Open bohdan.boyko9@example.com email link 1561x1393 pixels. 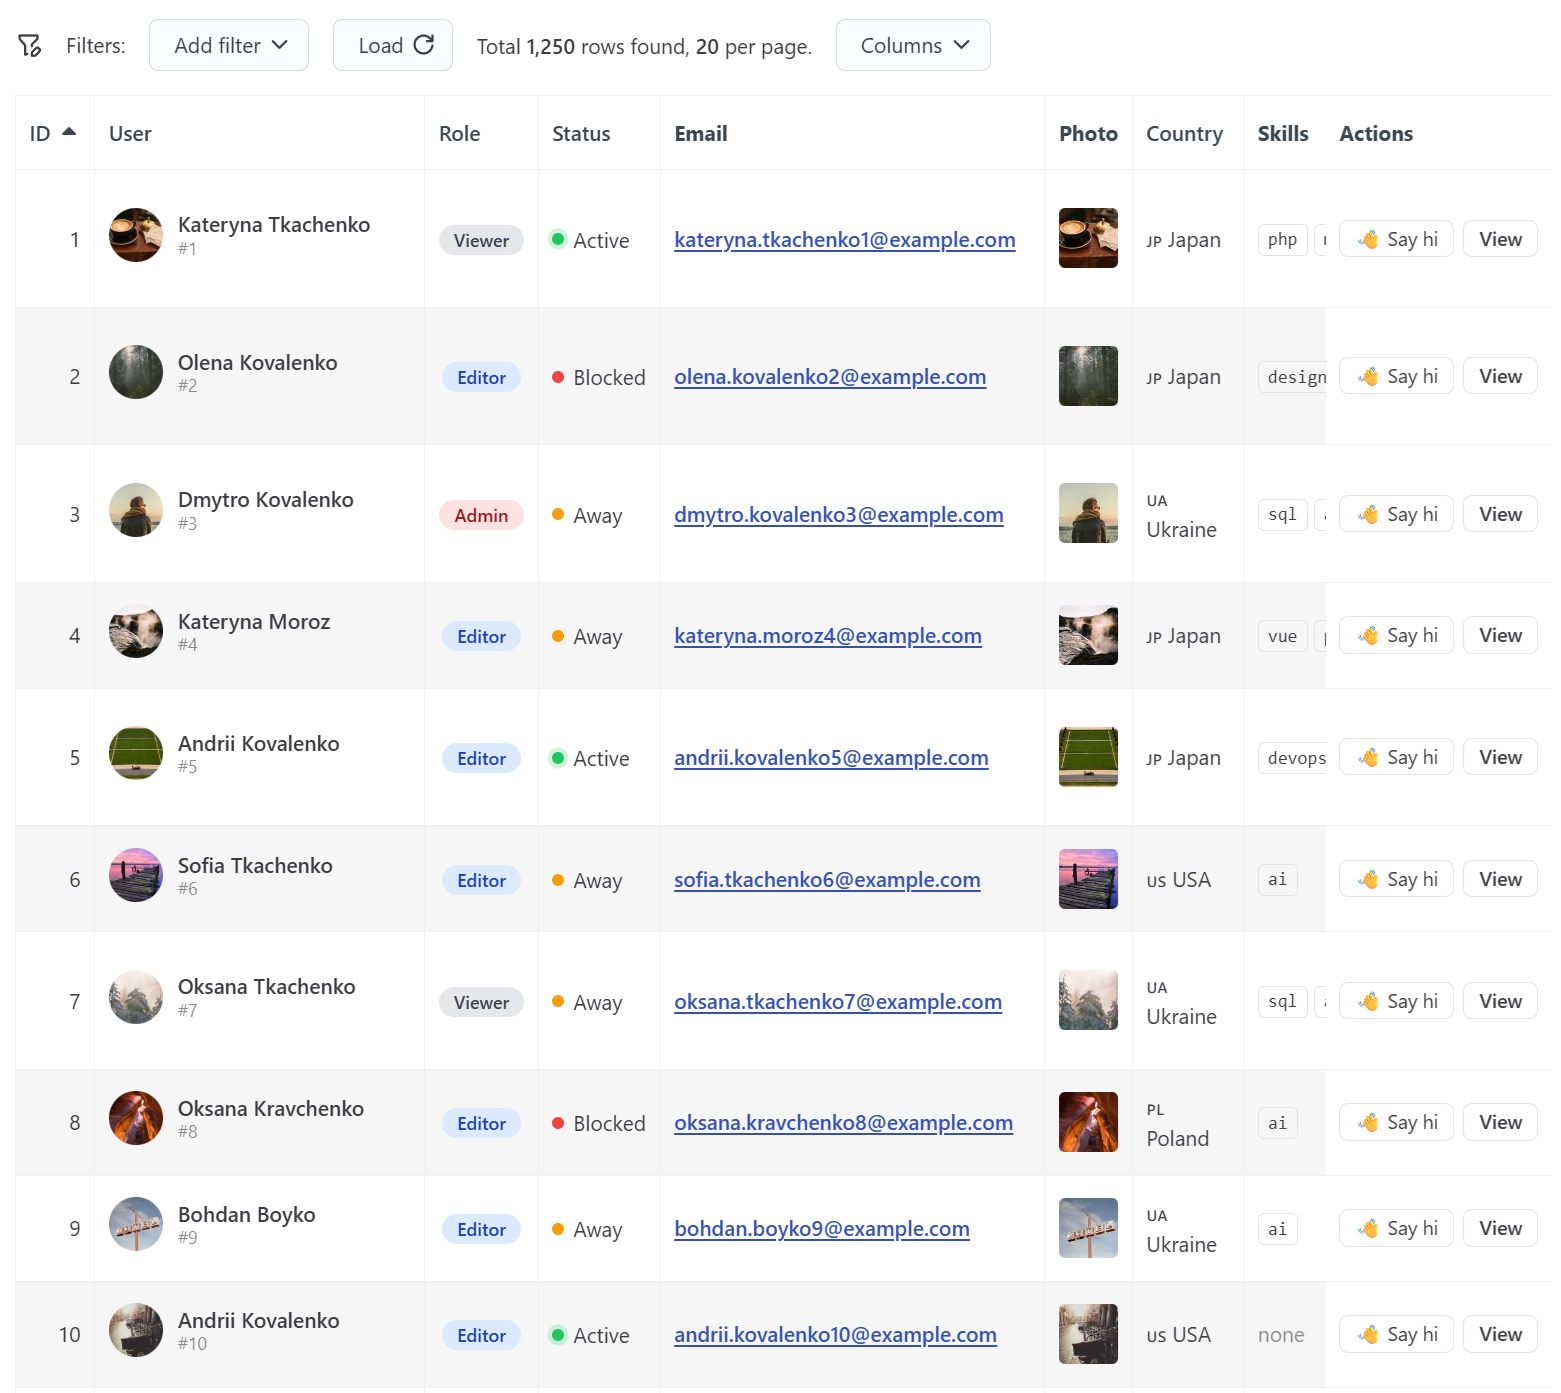point(822,1229)
